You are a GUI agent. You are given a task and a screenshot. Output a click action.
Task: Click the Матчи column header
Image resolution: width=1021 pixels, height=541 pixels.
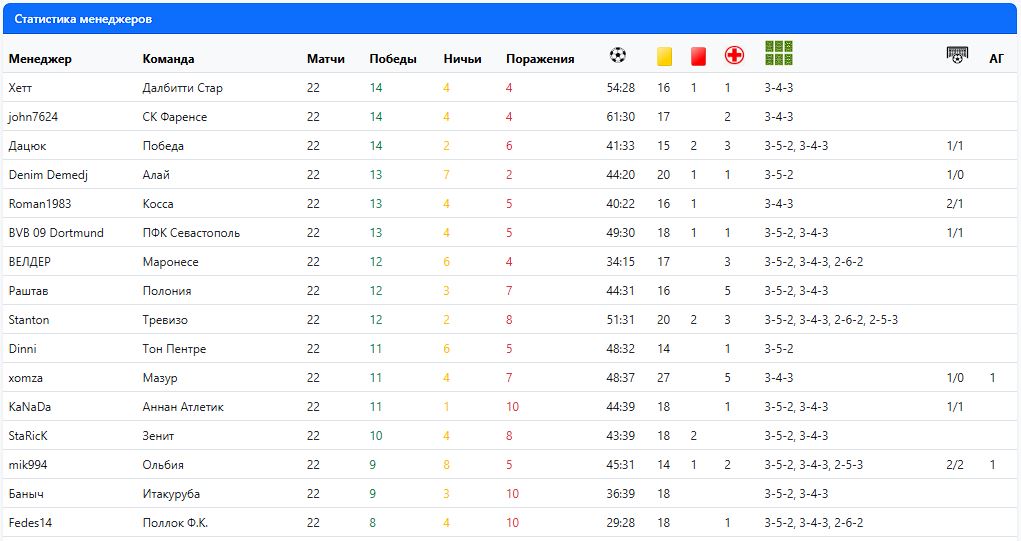coord(326,59)
